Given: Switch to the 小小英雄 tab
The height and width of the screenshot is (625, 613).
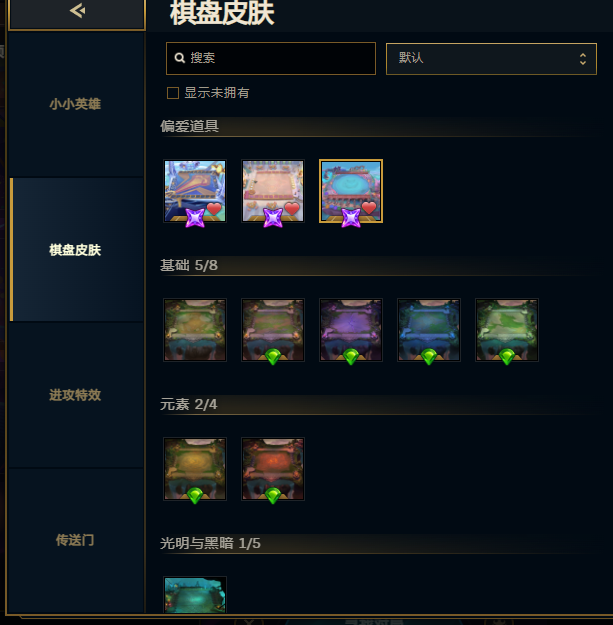Looking at the screenshot, I should tap(75, 104).
